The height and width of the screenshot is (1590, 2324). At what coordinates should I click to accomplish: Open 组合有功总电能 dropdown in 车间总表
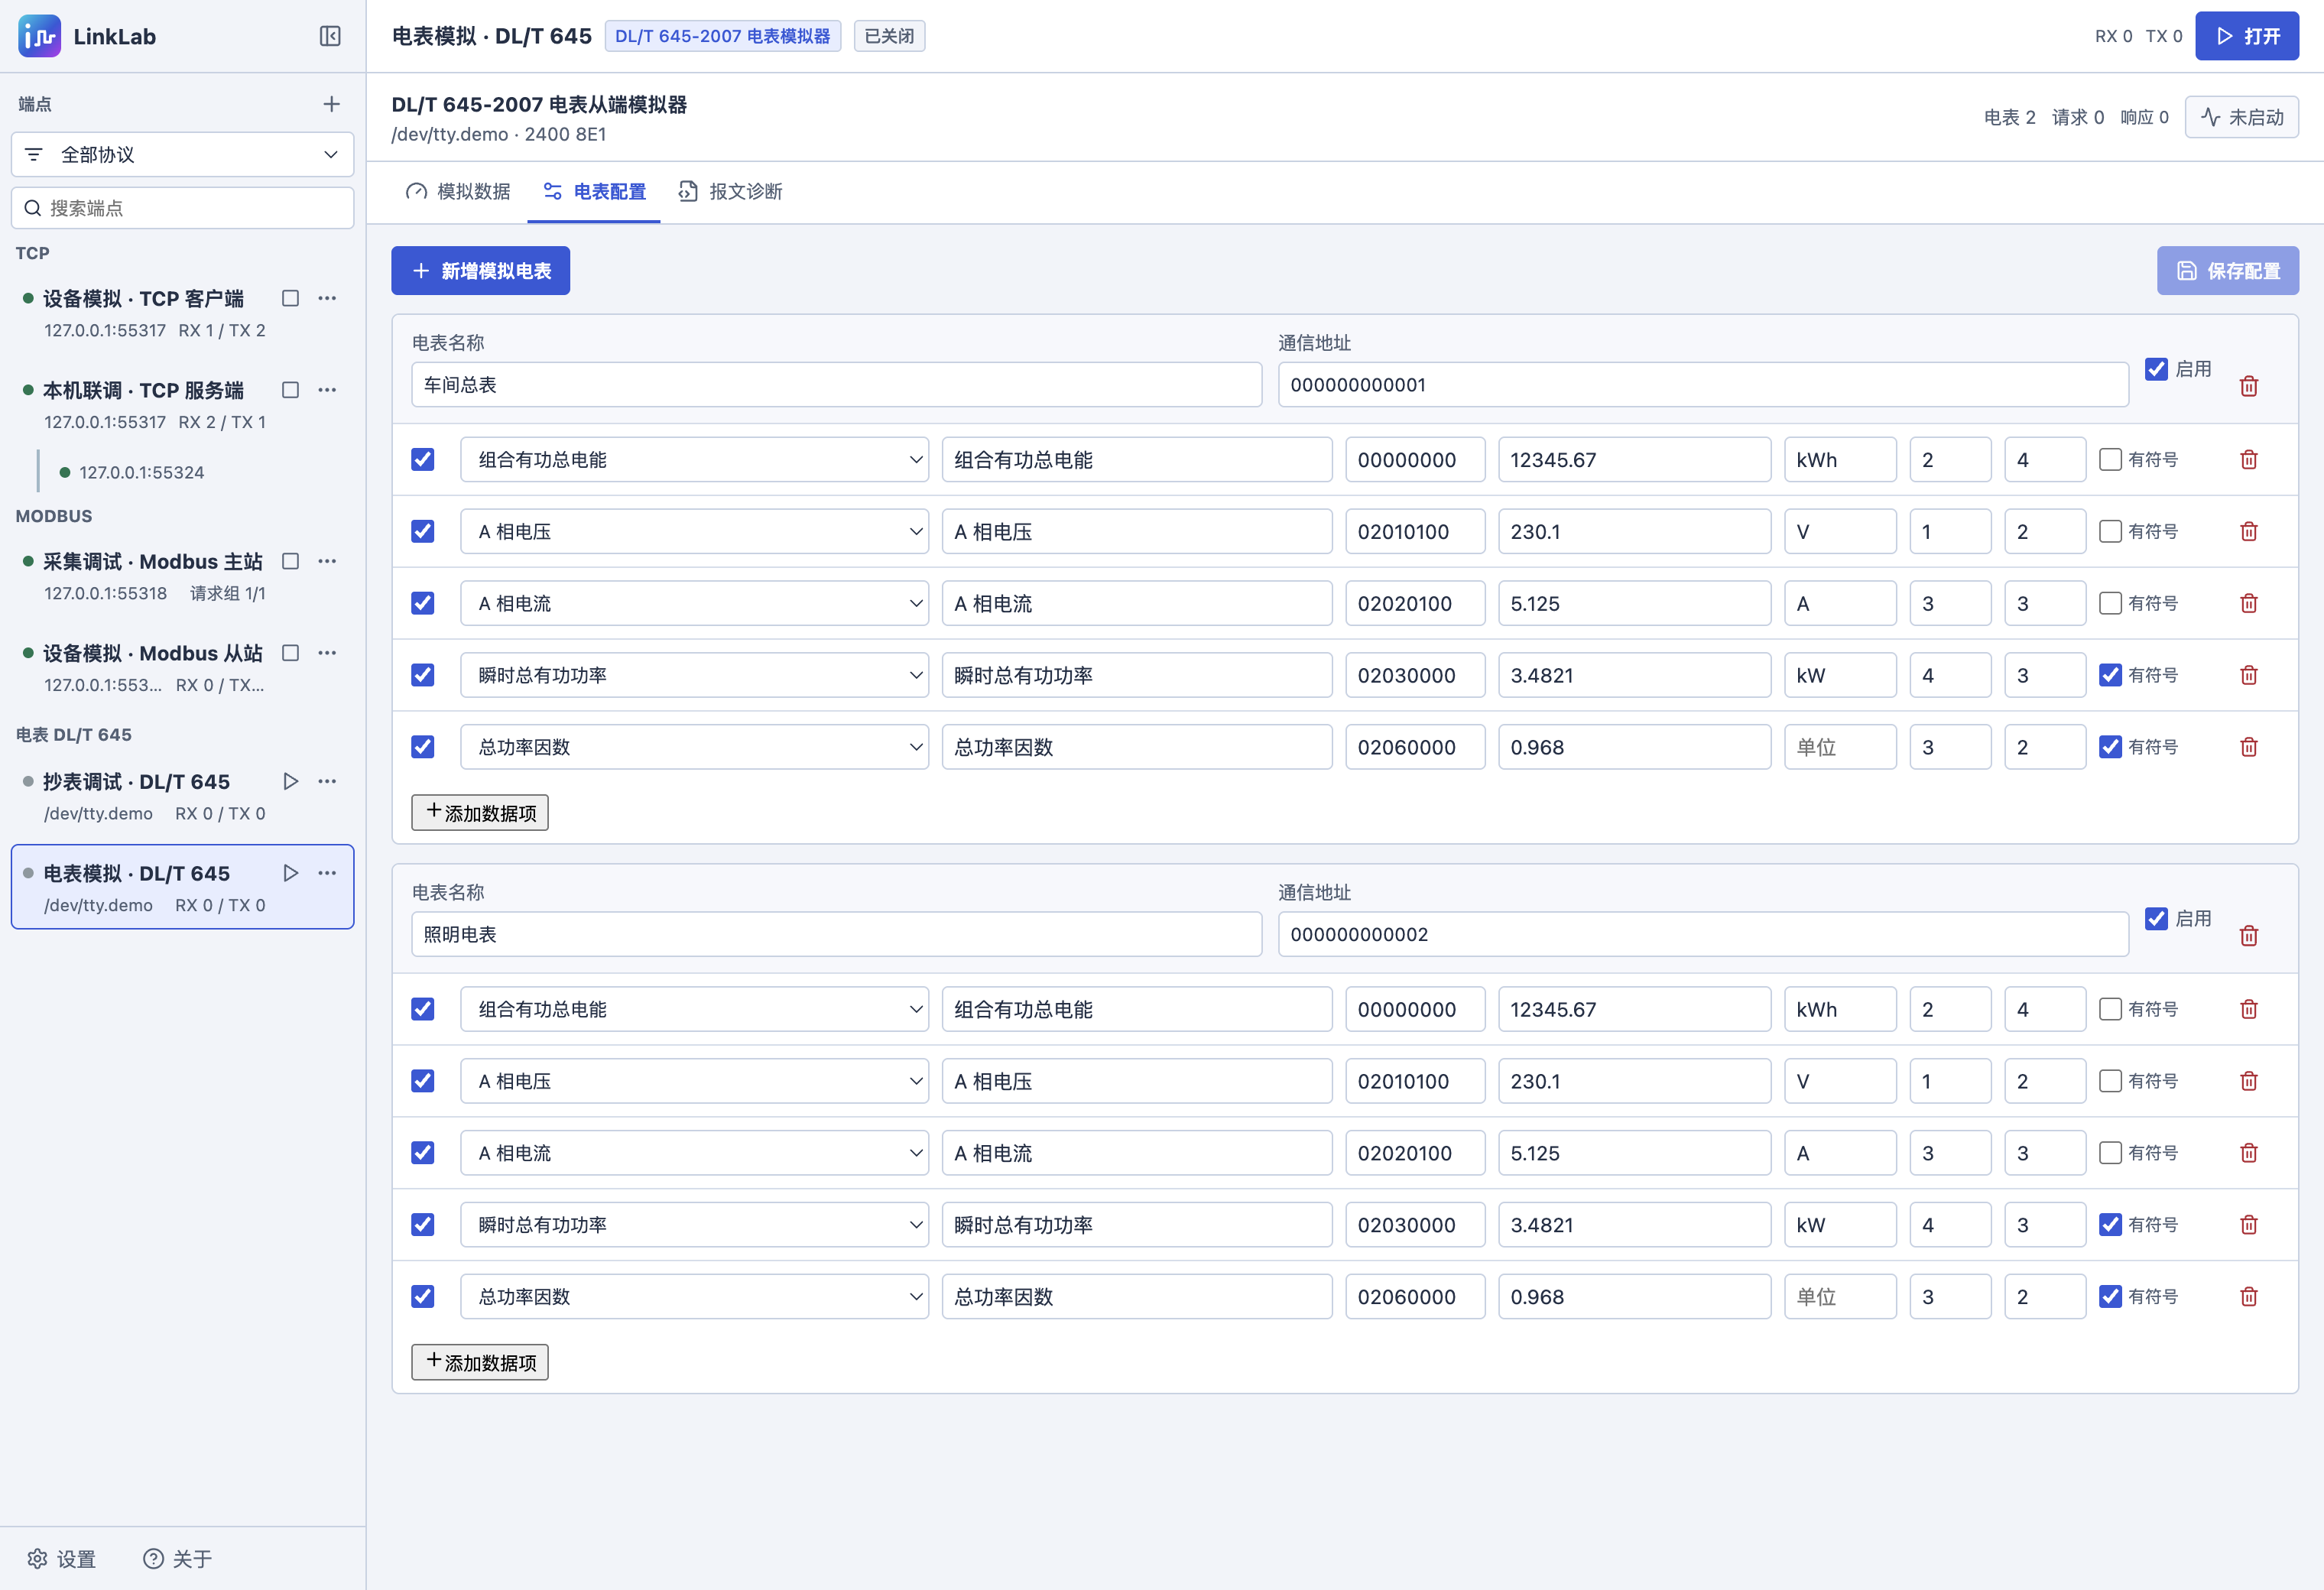694,459
